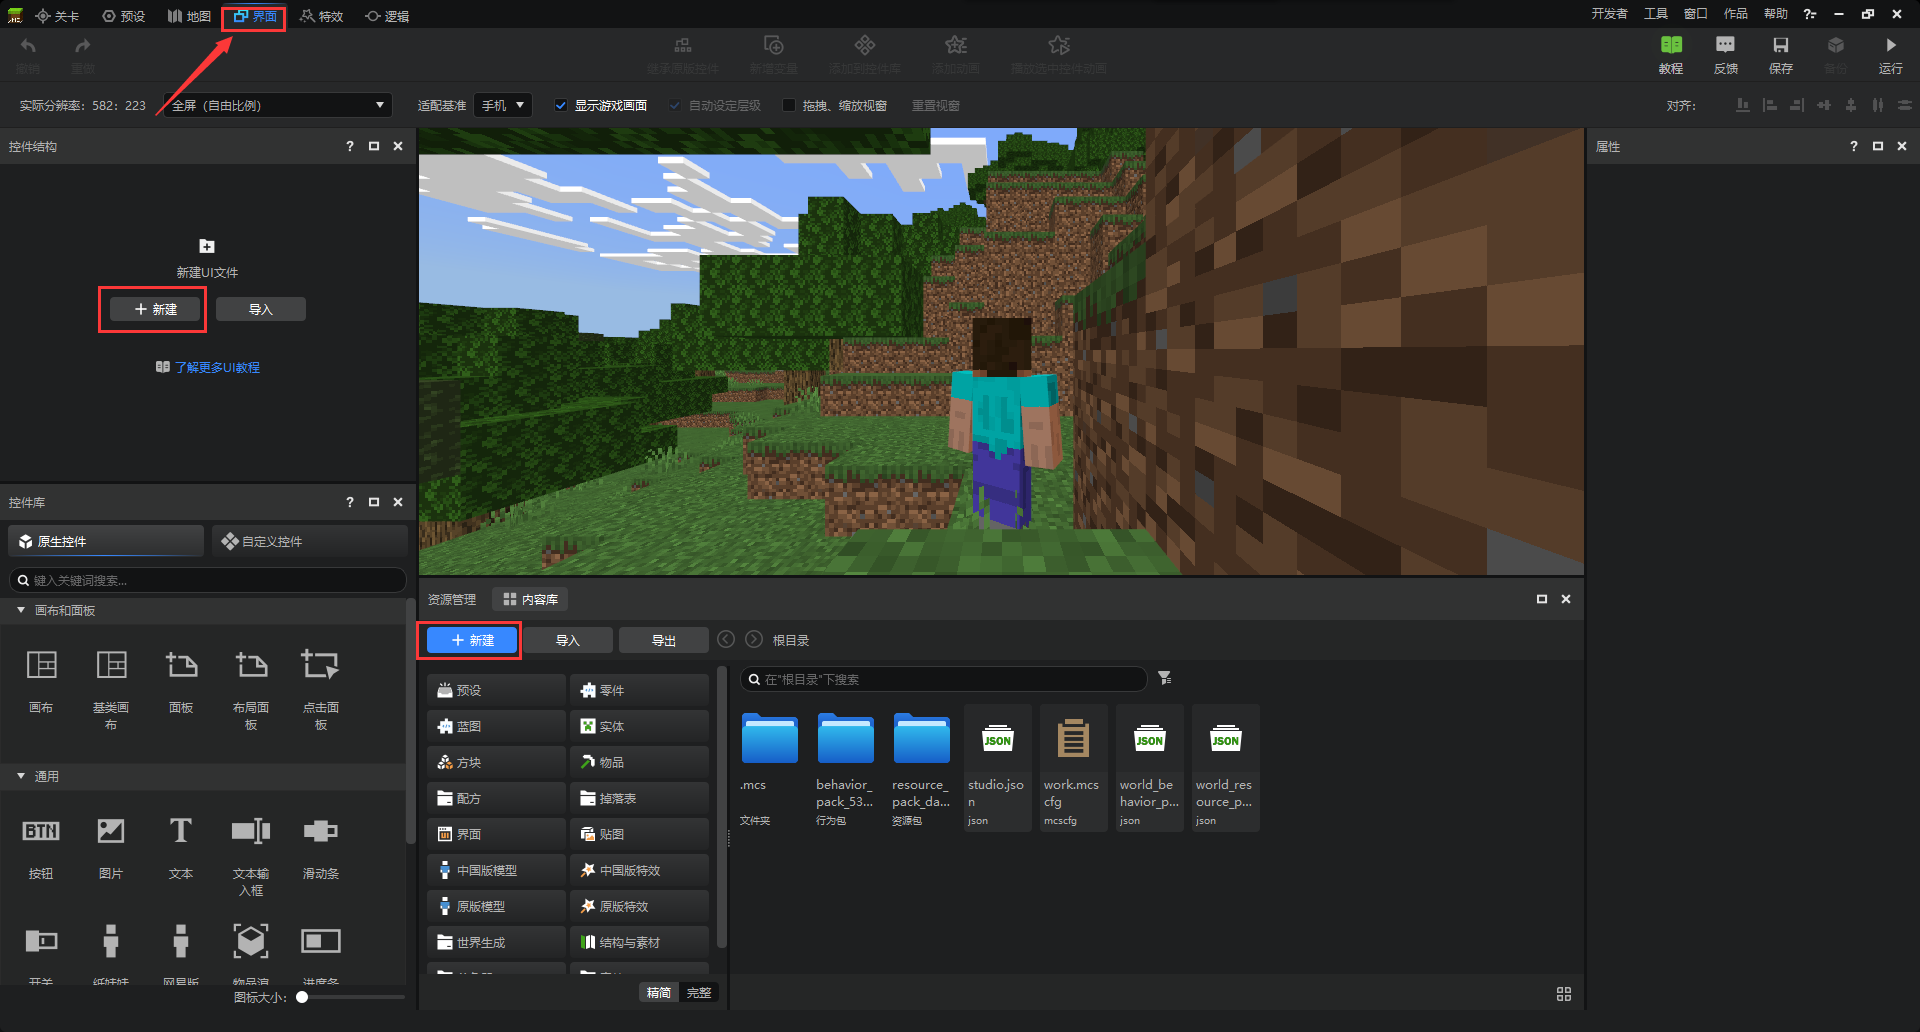Switch to the 内容库 tab

click(530, 599)
